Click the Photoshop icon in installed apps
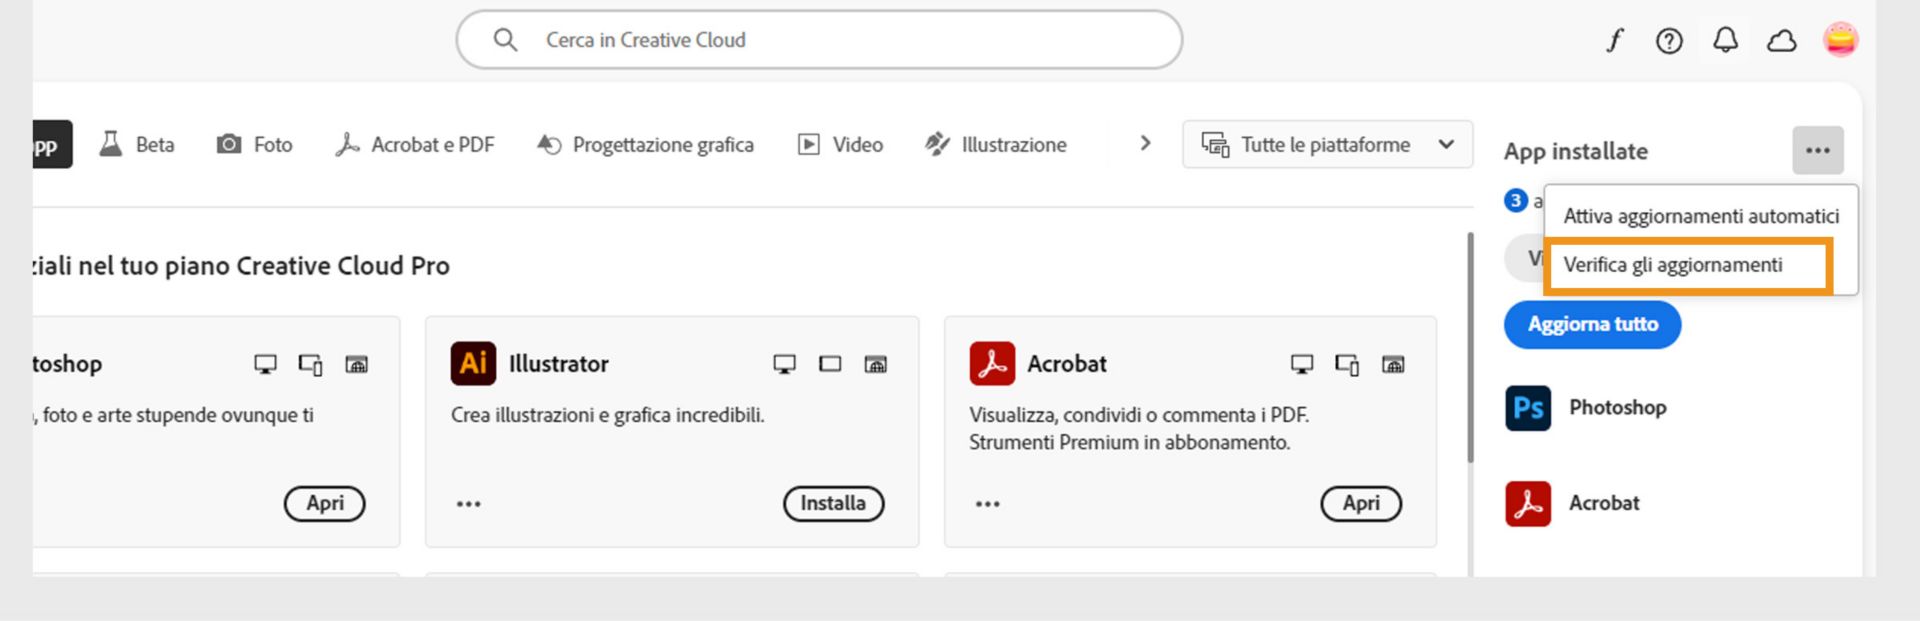Viewport: 1920px width, 621px height. [1528, 408]
